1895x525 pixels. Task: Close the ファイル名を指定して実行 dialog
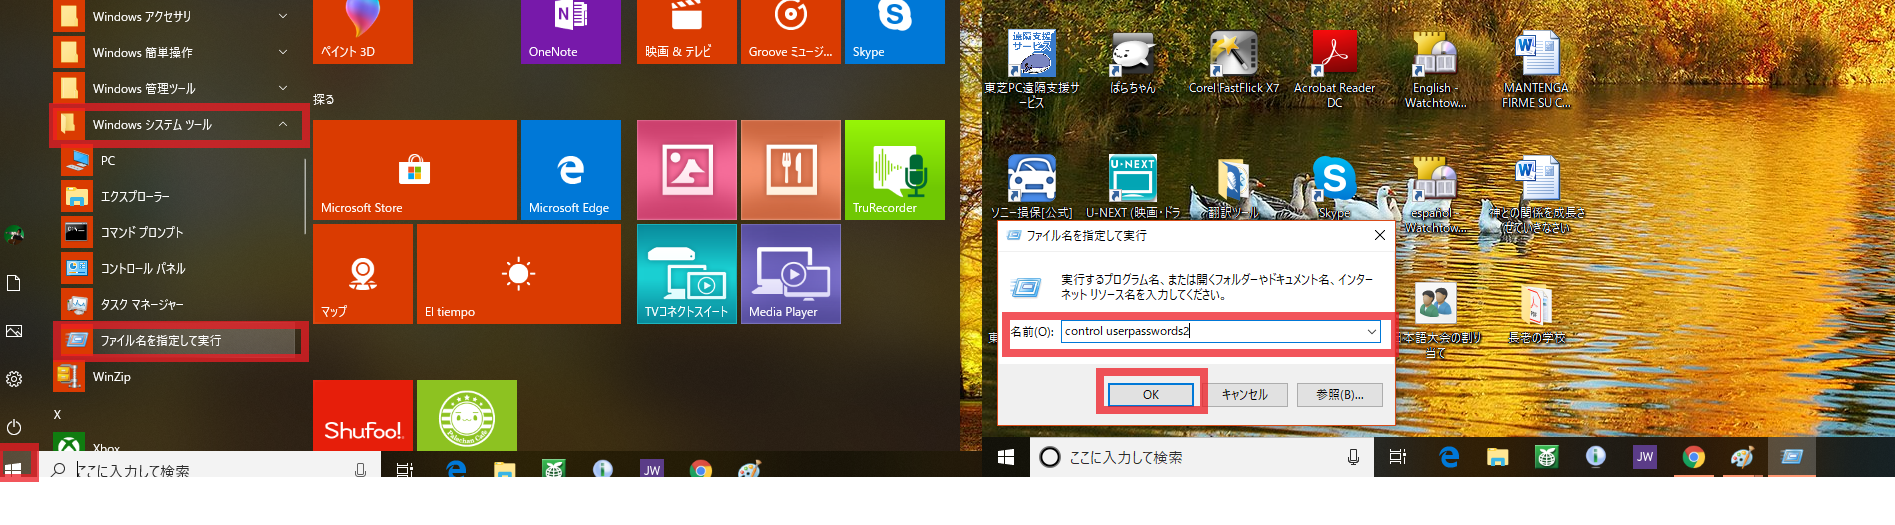pyautogui.click(x=1379, y=235)
